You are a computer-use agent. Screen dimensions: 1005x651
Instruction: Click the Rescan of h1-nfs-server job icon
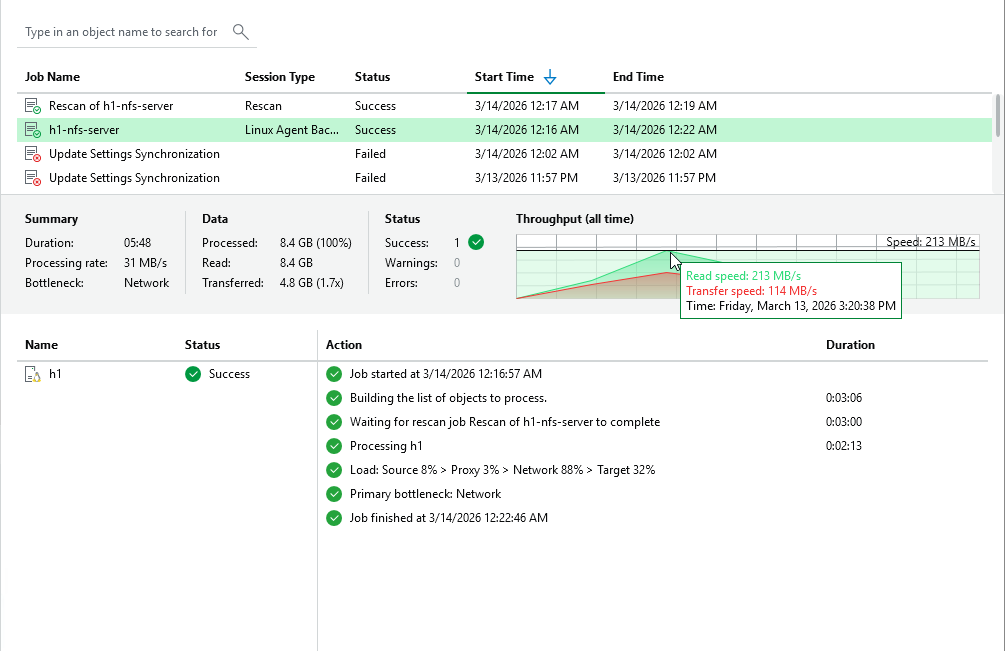pos(33,106)
